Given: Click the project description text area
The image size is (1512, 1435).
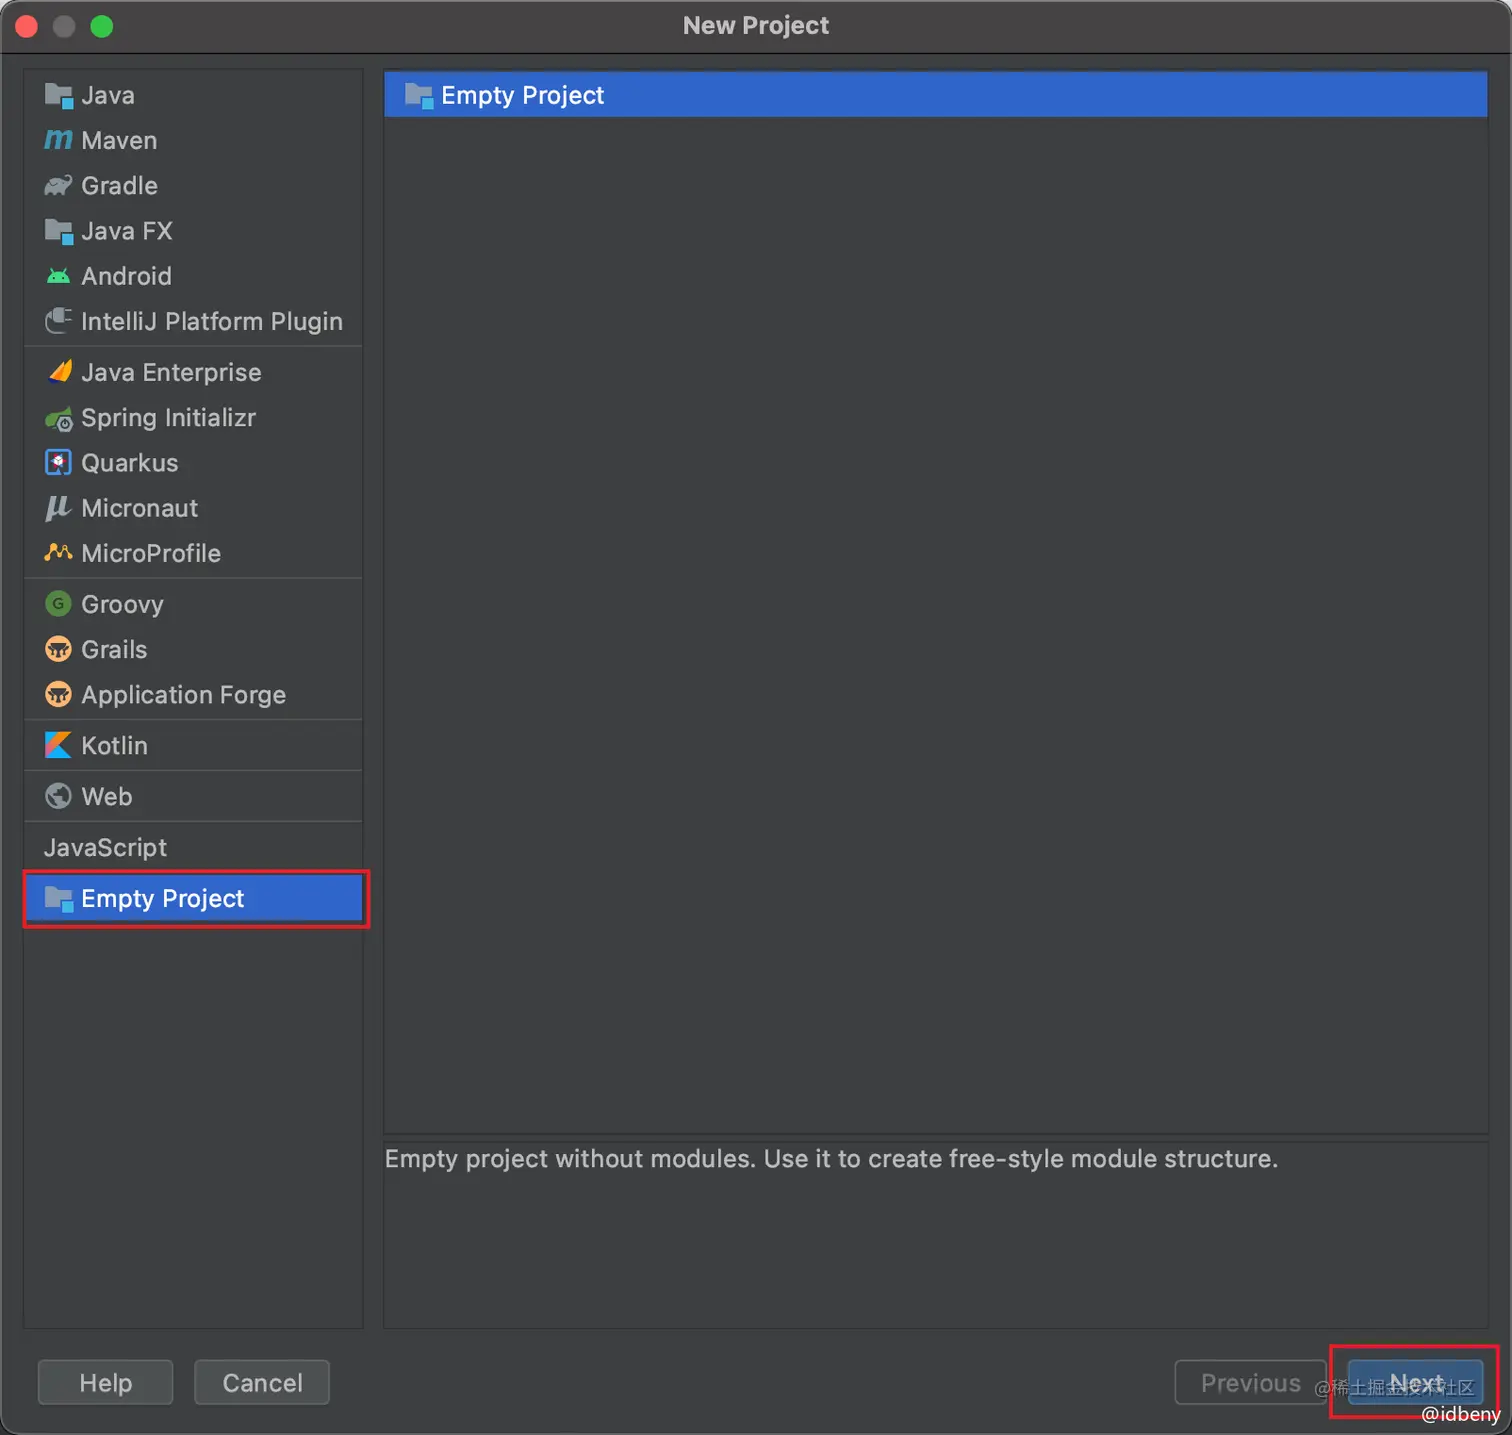Looking at the screenshot, I should click(935, 1236).
